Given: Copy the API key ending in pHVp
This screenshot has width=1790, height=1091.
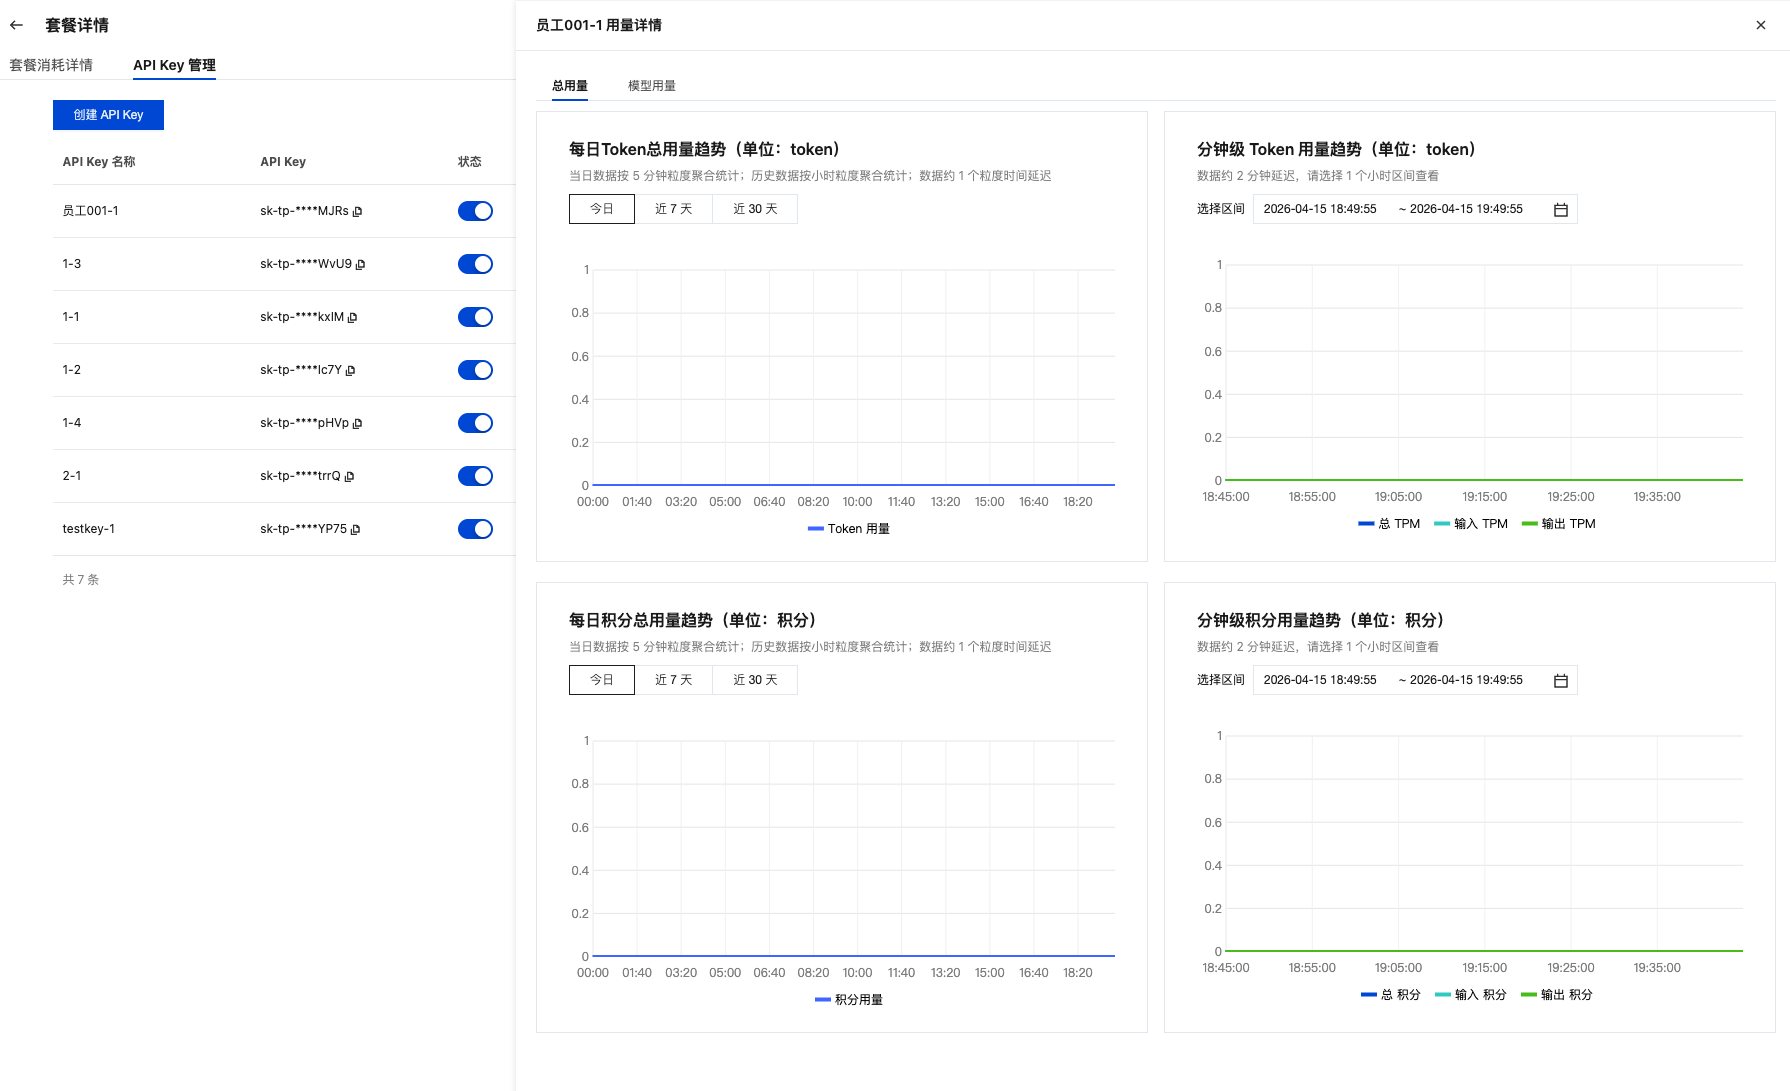Looking at the screenshot, I should (358, 424).
